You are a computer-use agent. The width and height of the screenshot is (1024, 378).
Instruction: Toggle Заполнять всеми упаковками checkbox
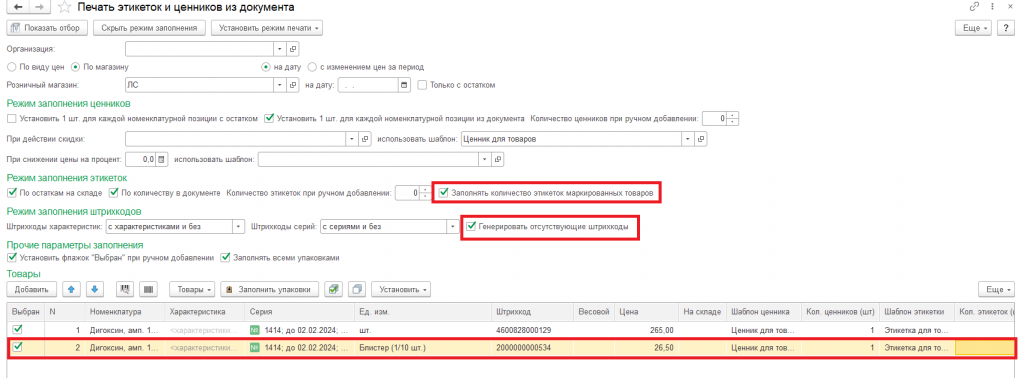pyautogui.click(x=225, y=257)
